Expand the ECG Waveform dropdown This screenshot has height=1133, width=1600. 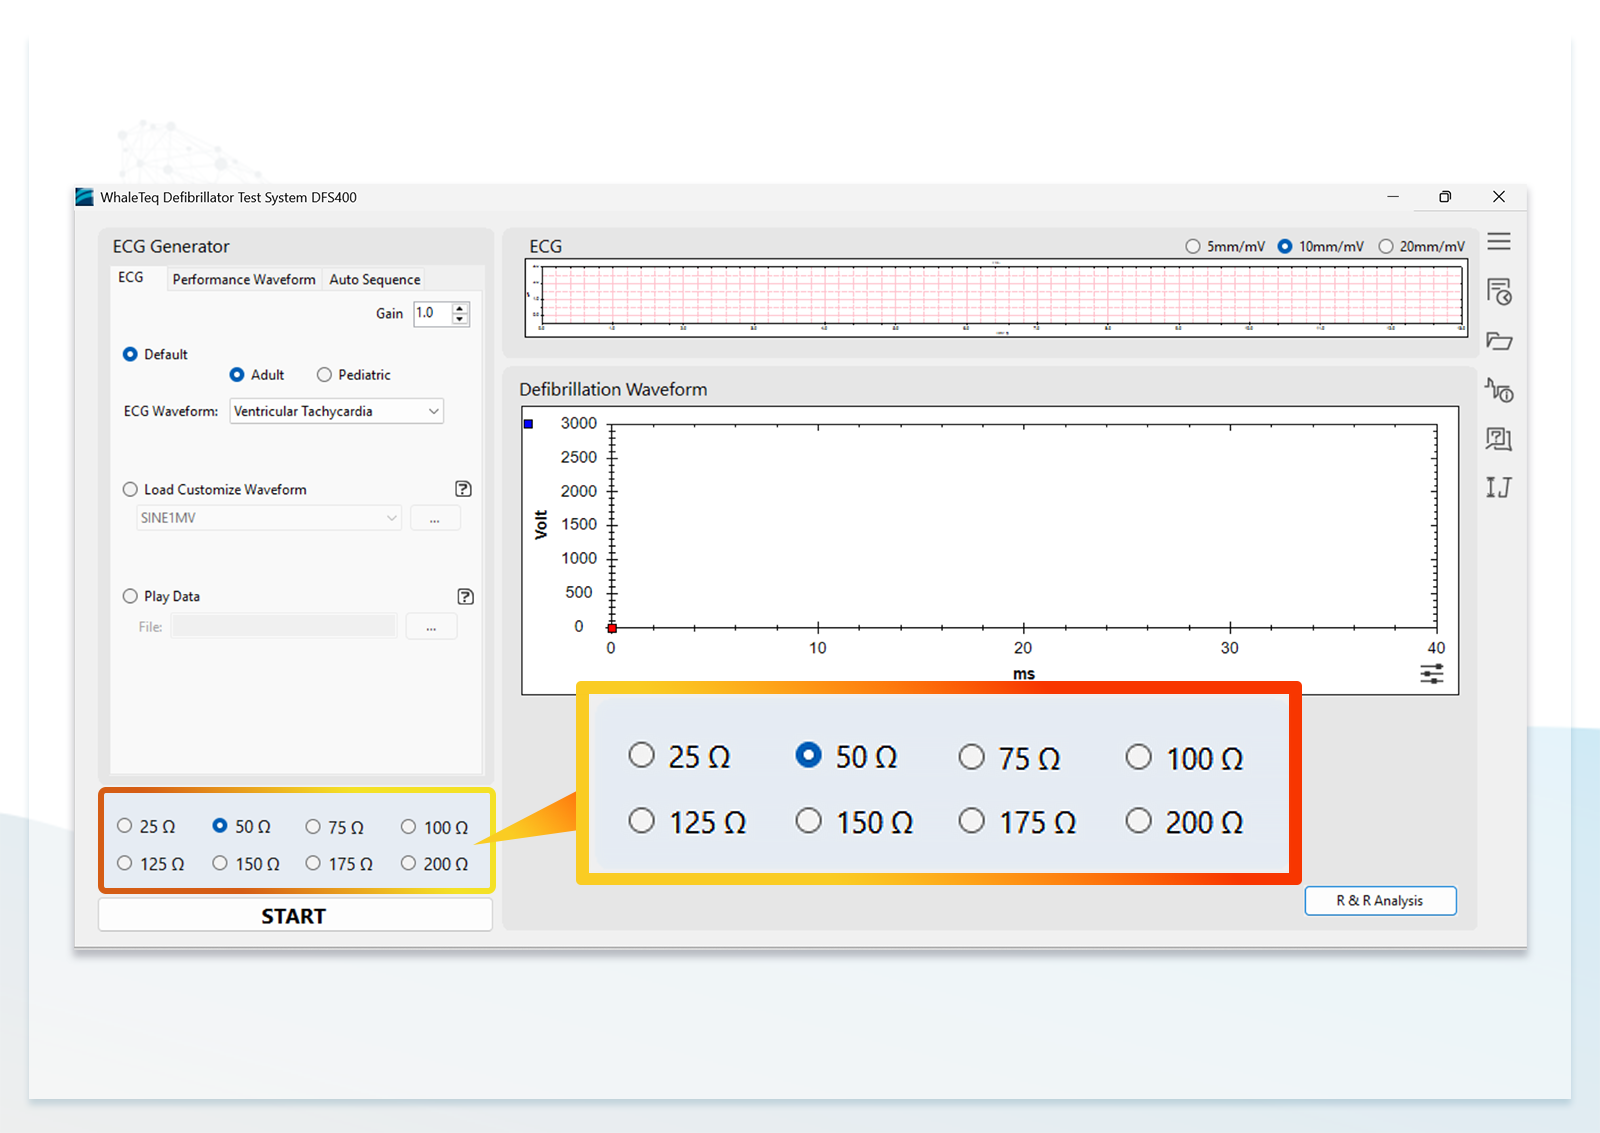(336, 411)
